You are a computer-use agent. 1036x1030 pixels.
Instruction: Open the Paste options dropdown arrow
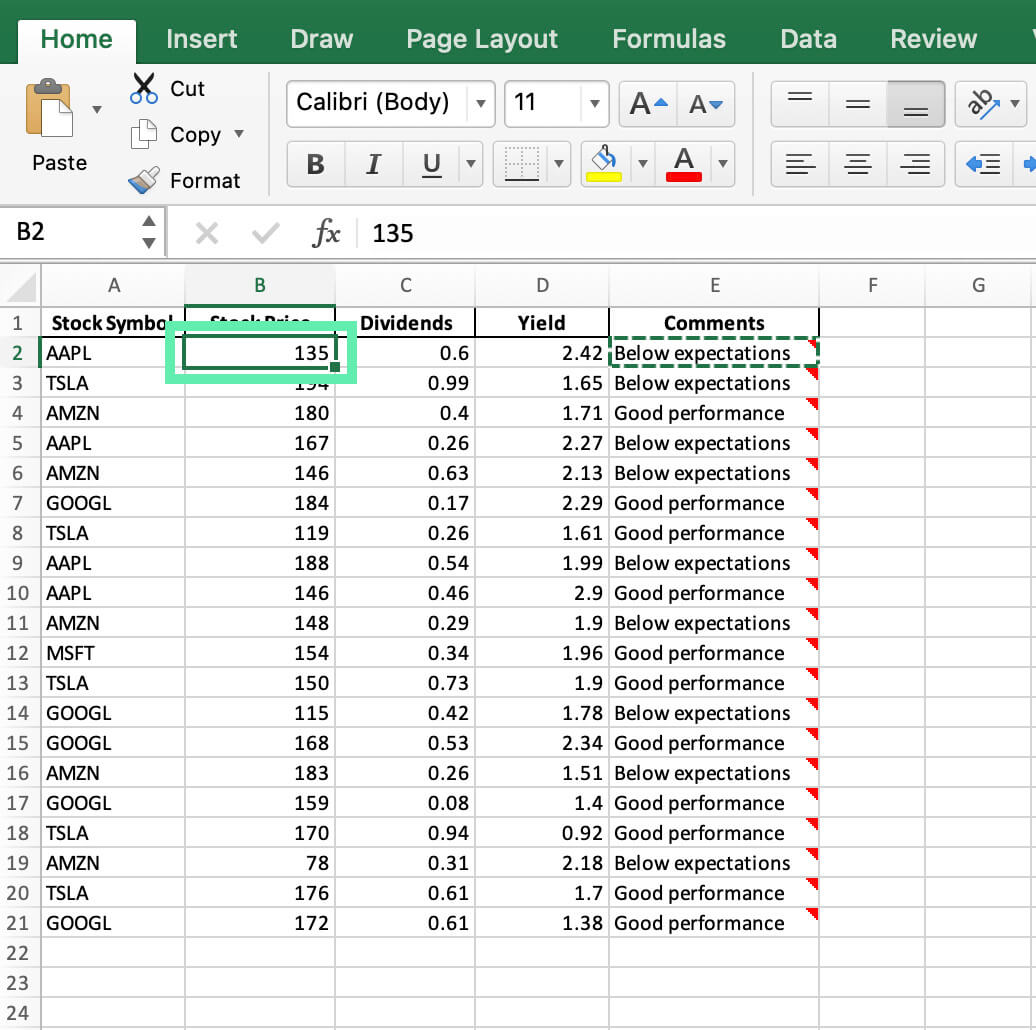97,109
